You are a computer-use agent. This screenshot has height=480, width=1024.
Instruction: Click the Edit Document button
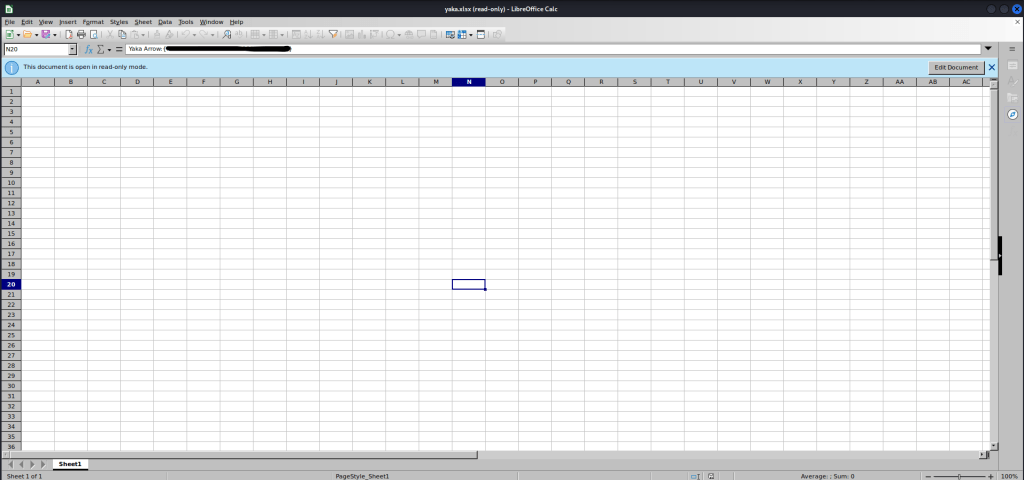pos(956,67)
